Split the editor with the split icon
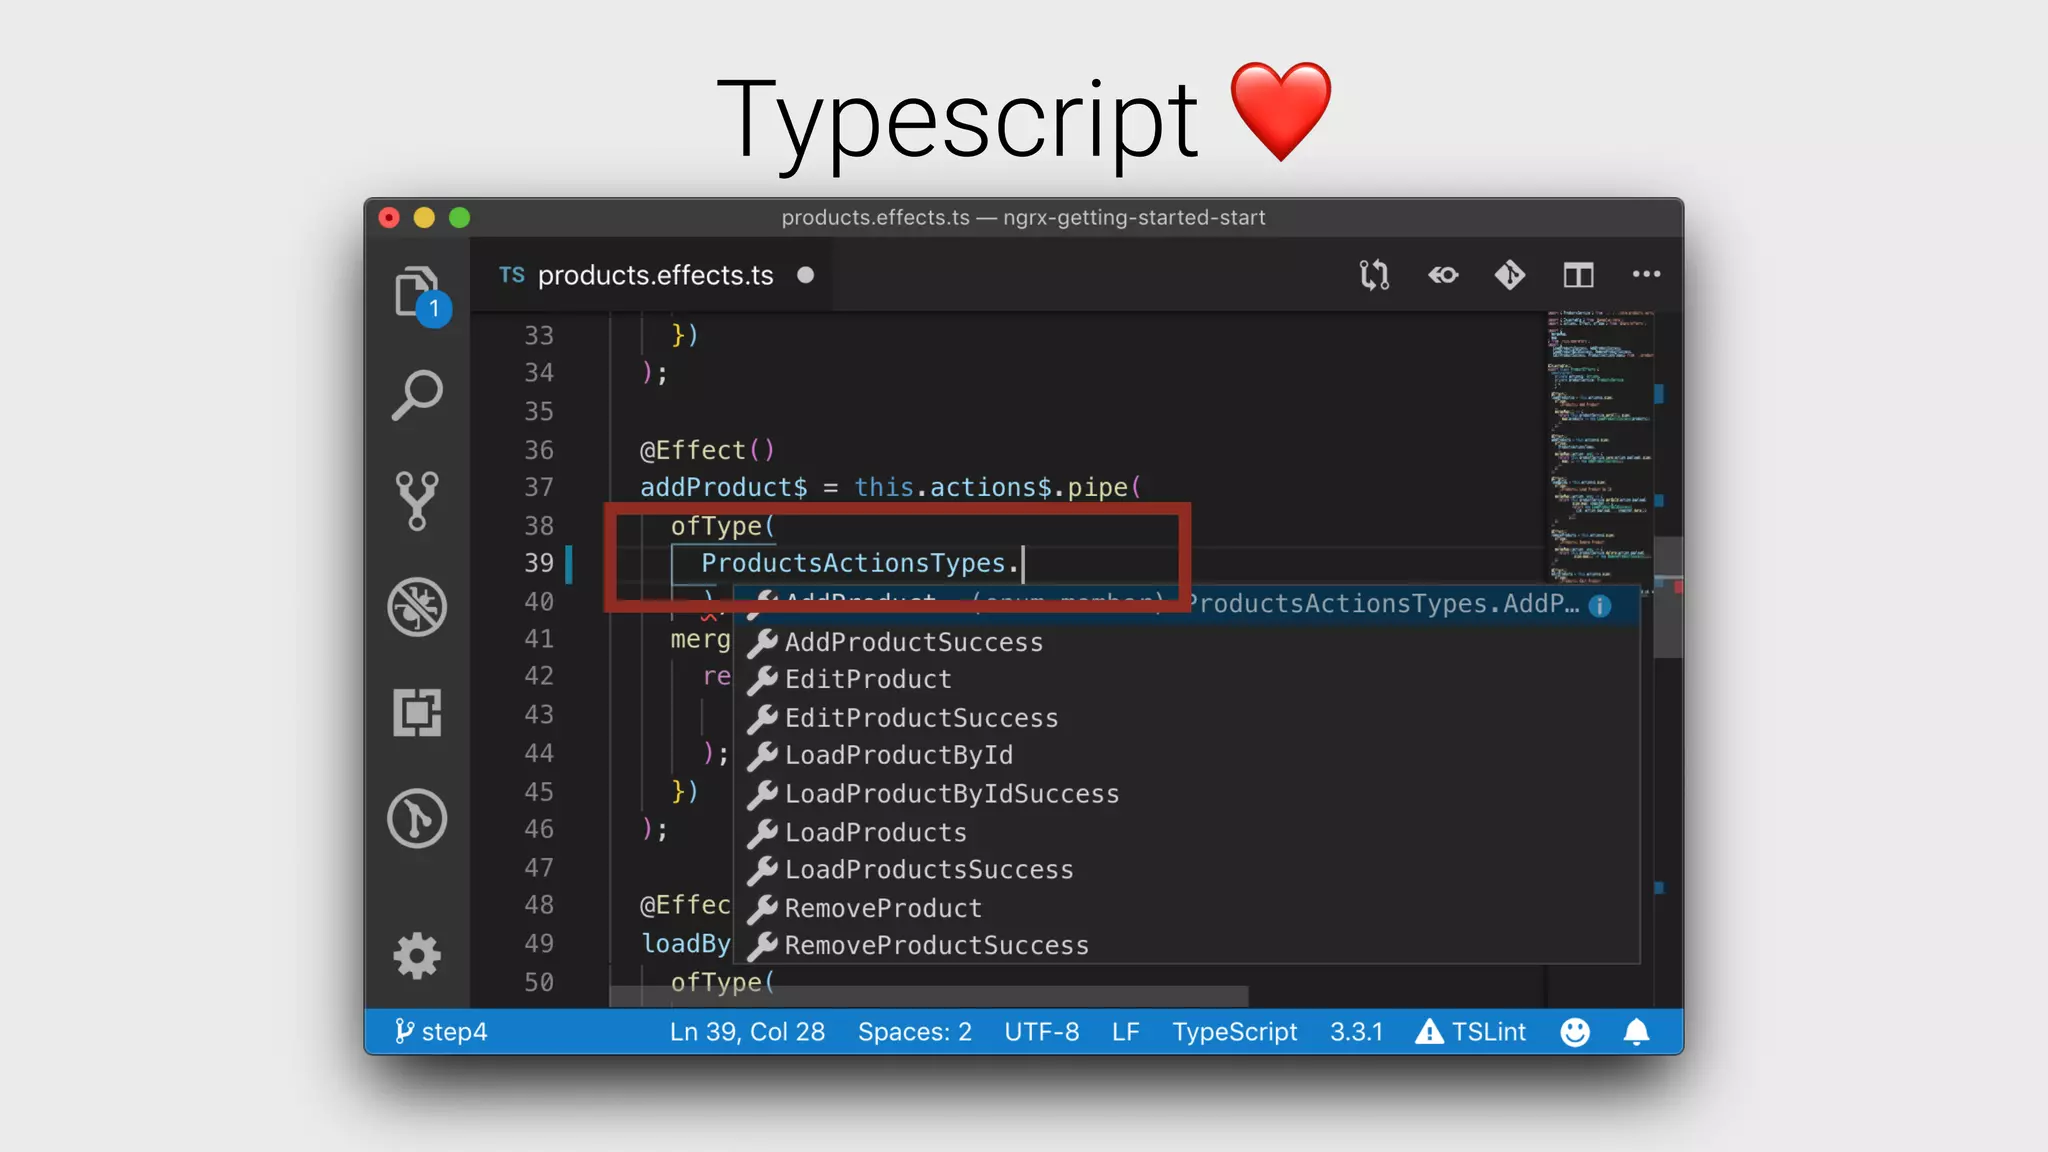Image resolution: width=2048 pixels, height=1152 pixels. tap(1579, 275)
